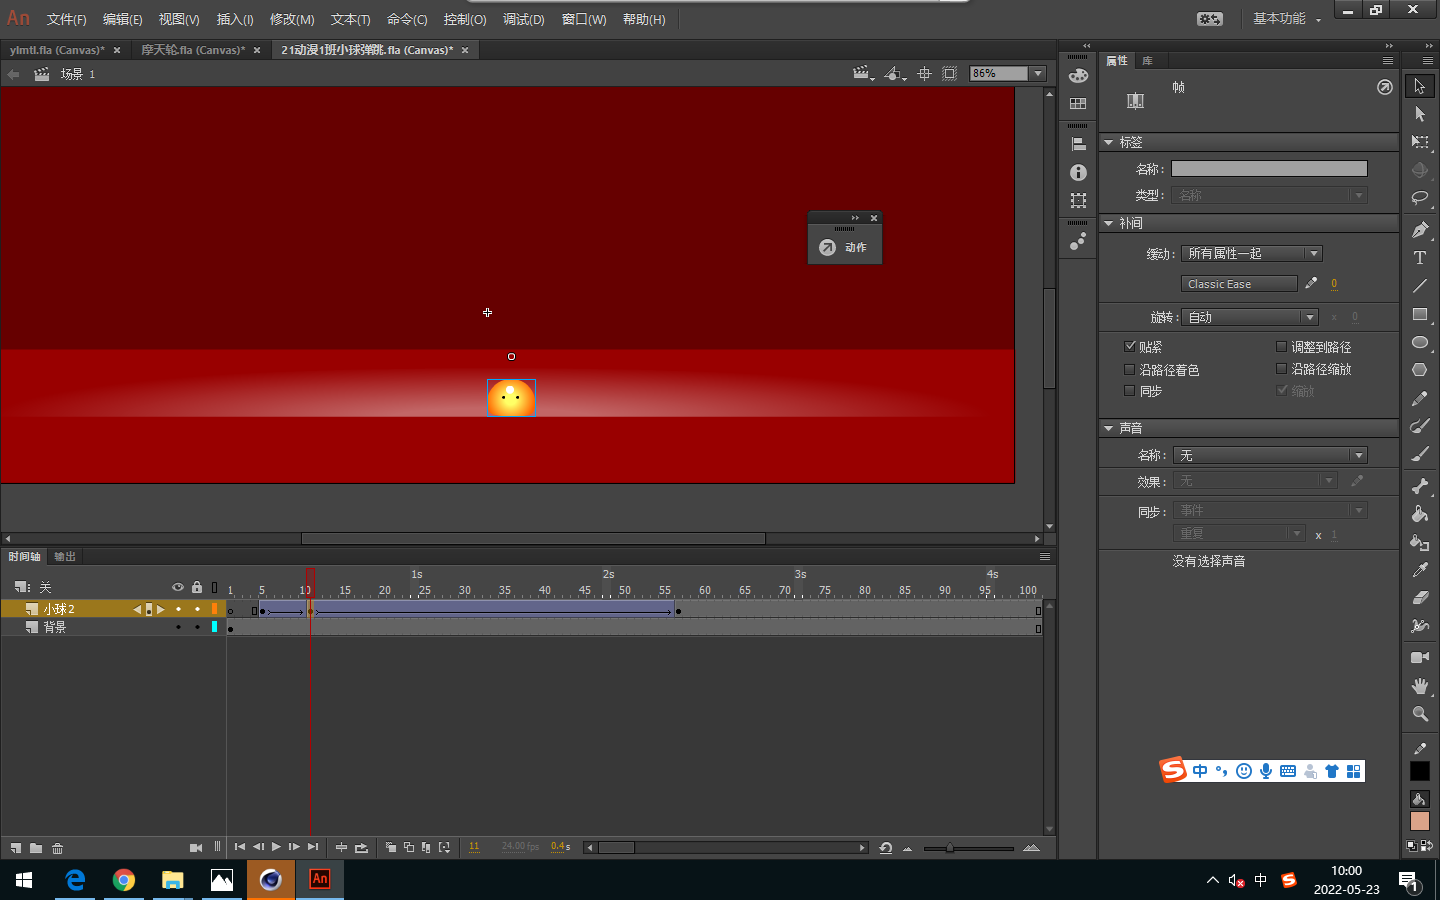Viewport: 1440px width, 900px height.
Task: Open the 缓动 easing dropdown
Action: coord(1251,254)
